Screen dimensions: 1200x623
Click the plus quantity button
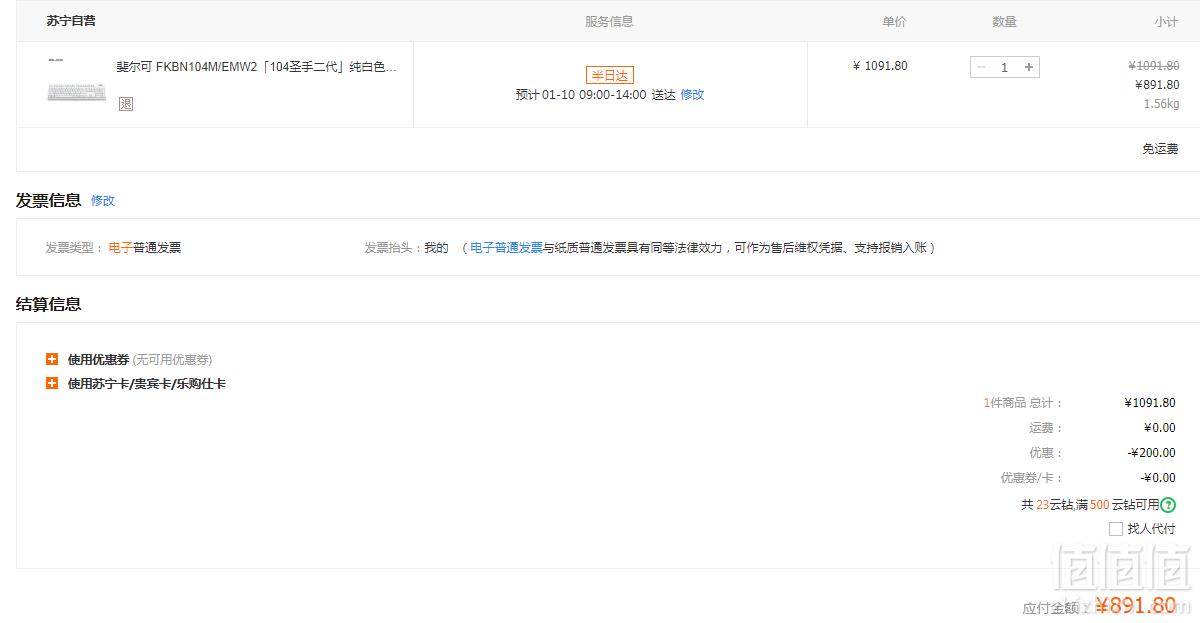(x=1029, y=67)
